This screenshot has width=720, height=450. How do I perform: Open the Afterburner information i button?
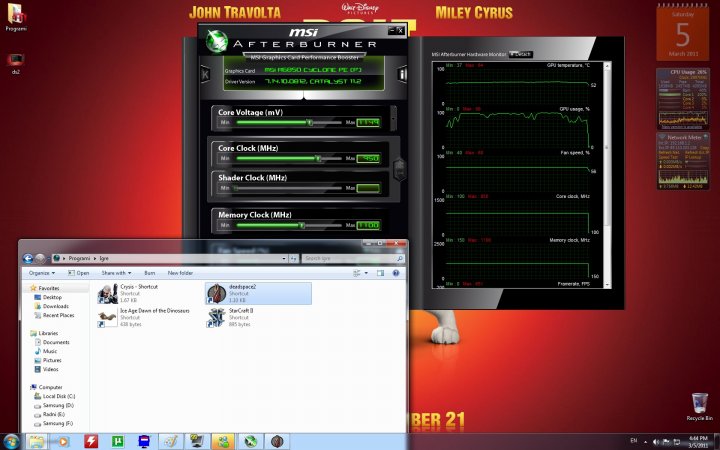pyautogui.click(x=402, y=74)
